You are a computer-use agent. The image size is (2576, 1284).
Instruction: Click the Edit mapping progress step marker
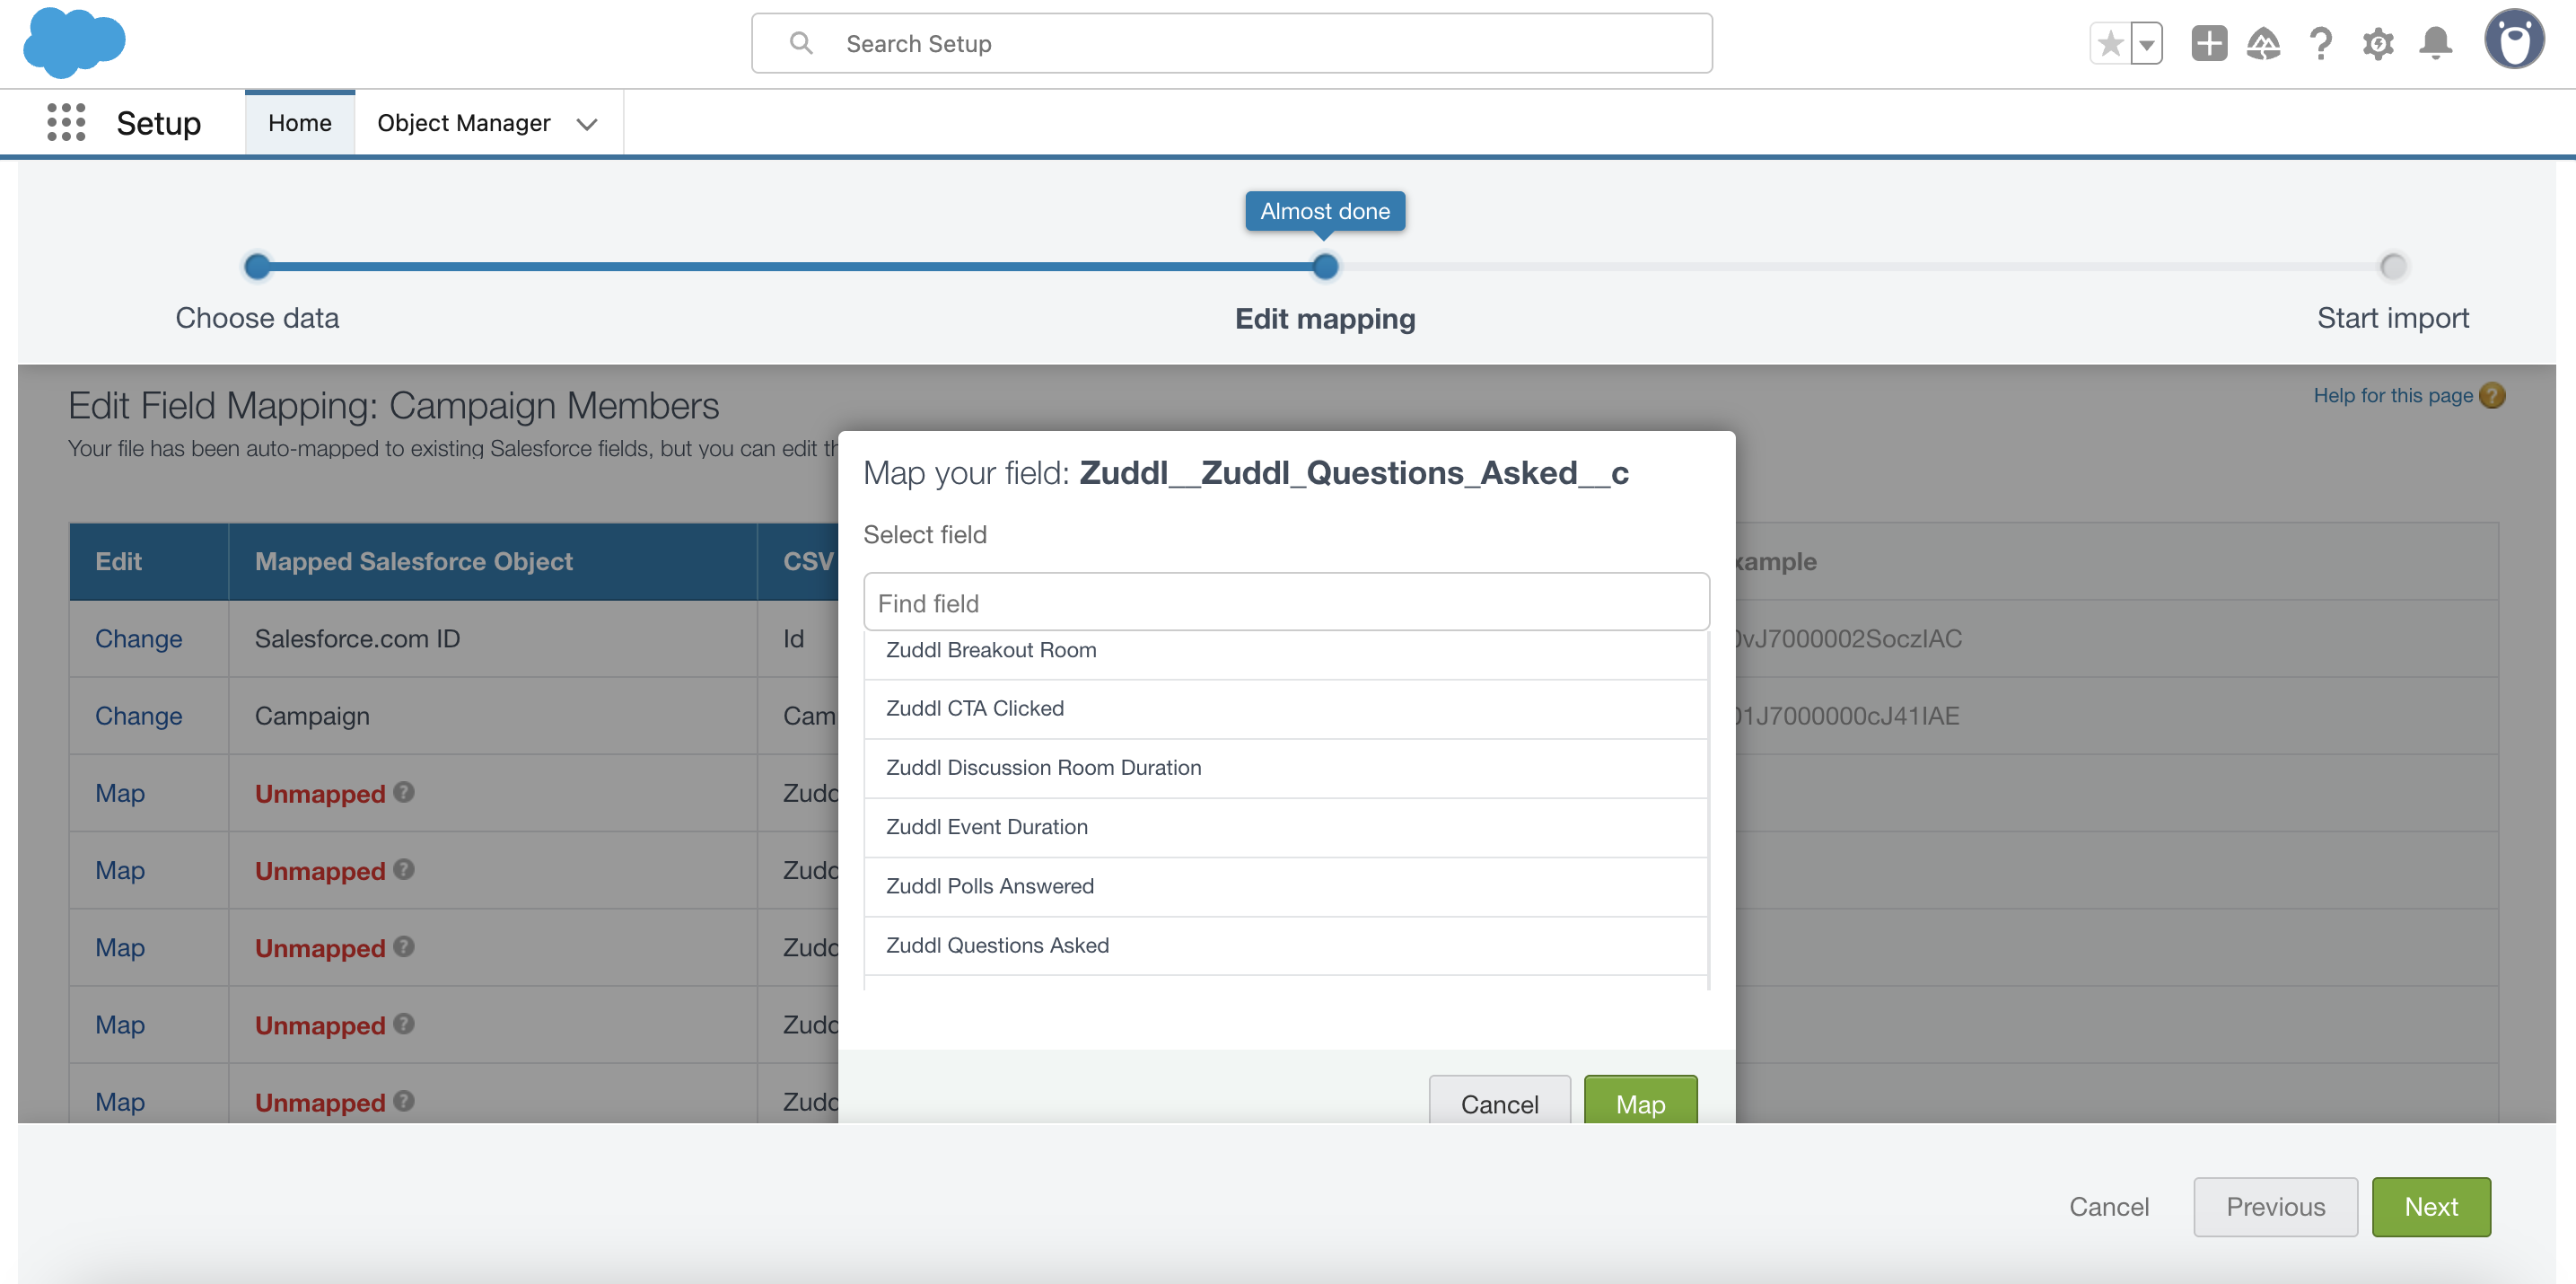pyautogui.click(x=1325, y=267)
